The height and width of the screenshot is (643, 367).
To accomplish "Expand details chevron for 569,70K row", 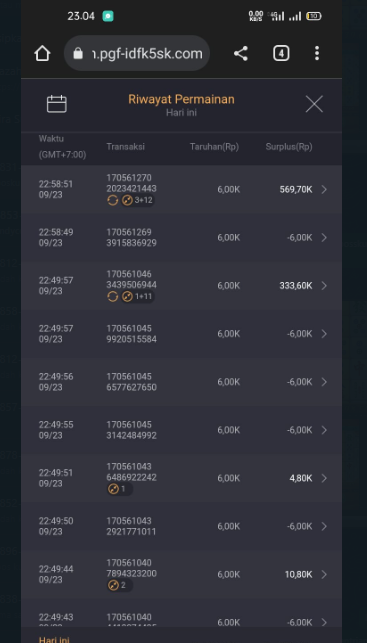I will pos(324,189).
